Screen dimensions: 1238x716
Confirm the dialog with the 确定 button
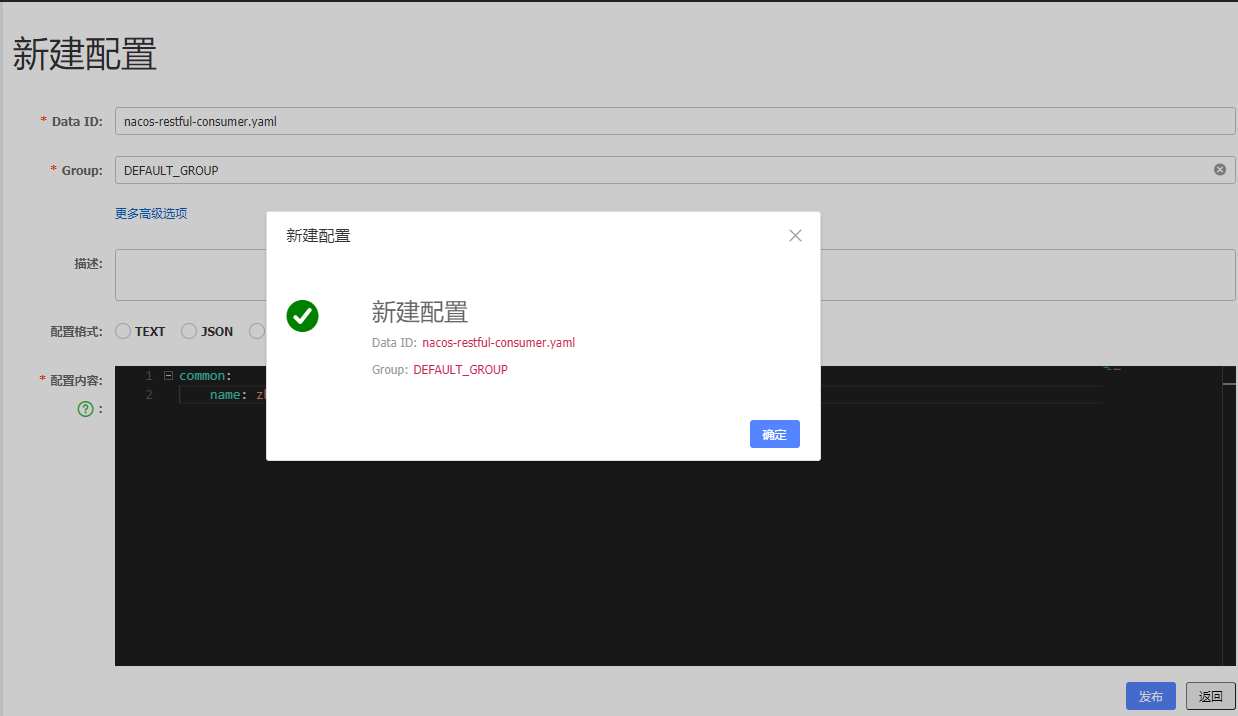point(774,433)
